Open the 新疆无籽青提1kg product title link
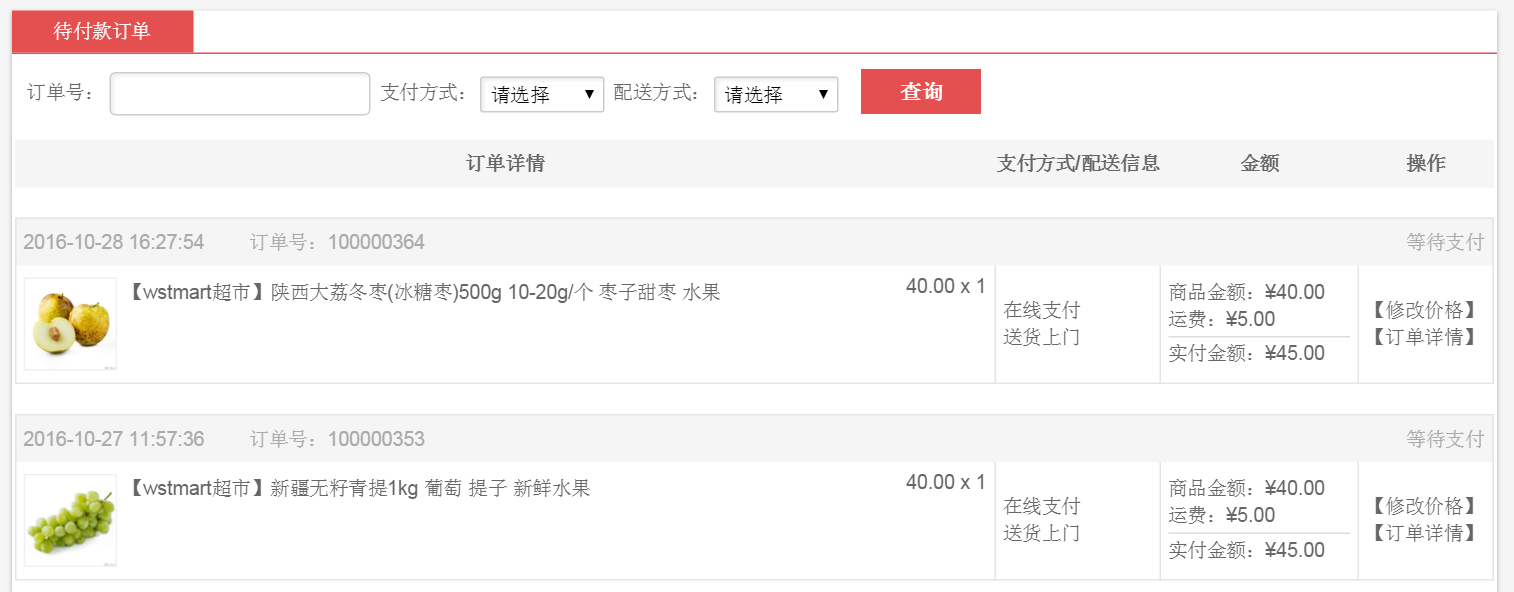 (x=359, y=489)
